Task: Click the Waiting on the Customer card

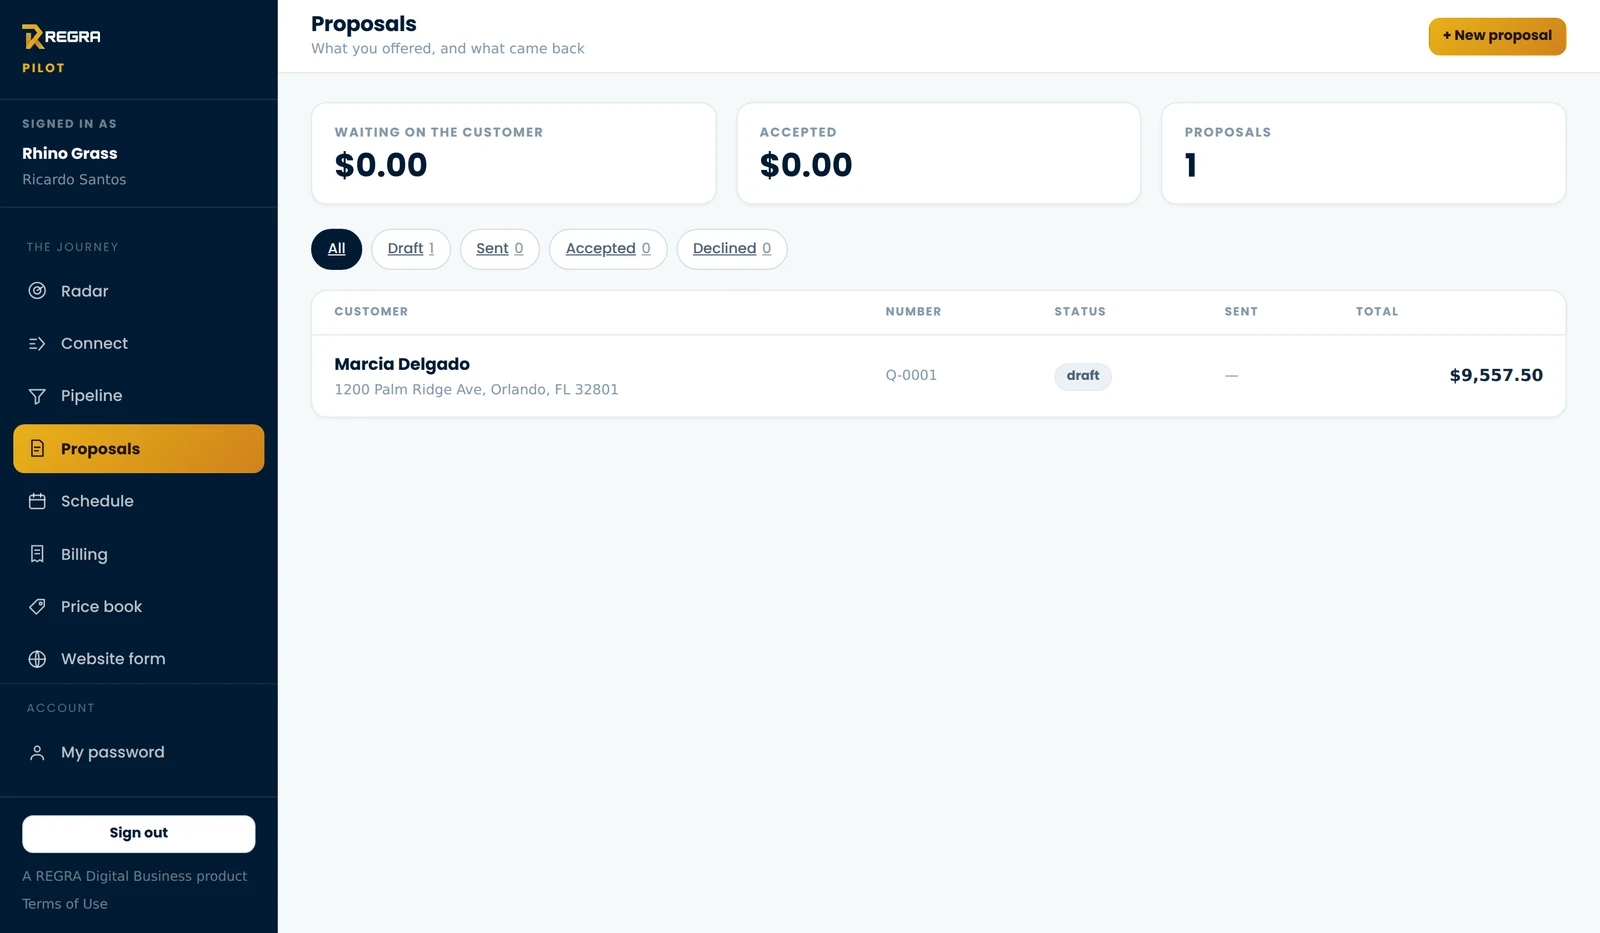Action: click(513, 153)
